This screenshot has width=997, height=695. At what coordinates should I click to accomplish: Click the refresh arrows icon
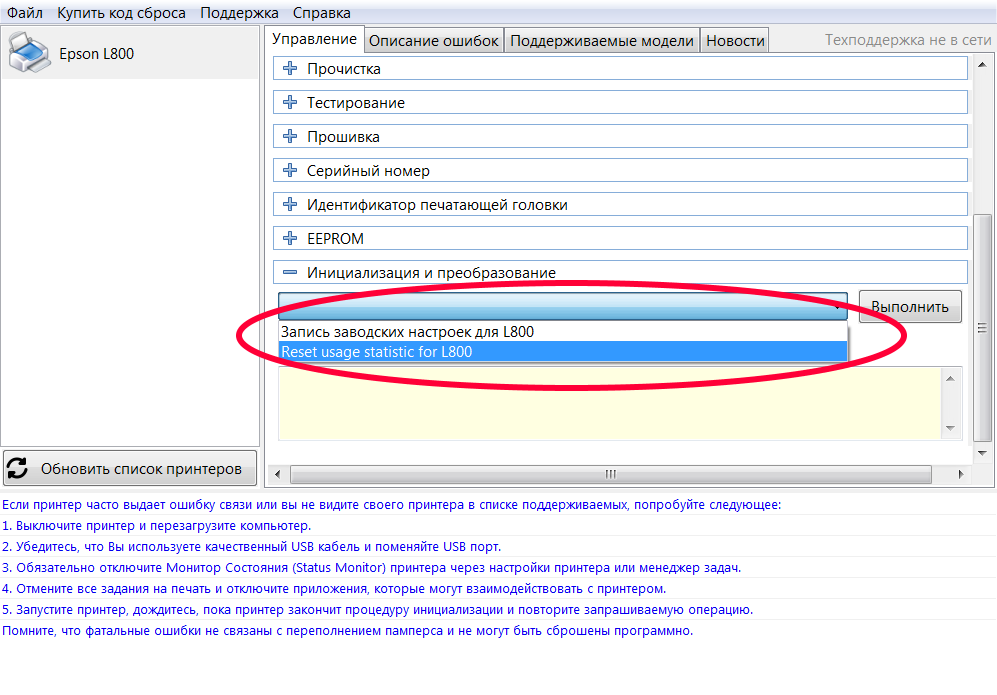point(17,469)
